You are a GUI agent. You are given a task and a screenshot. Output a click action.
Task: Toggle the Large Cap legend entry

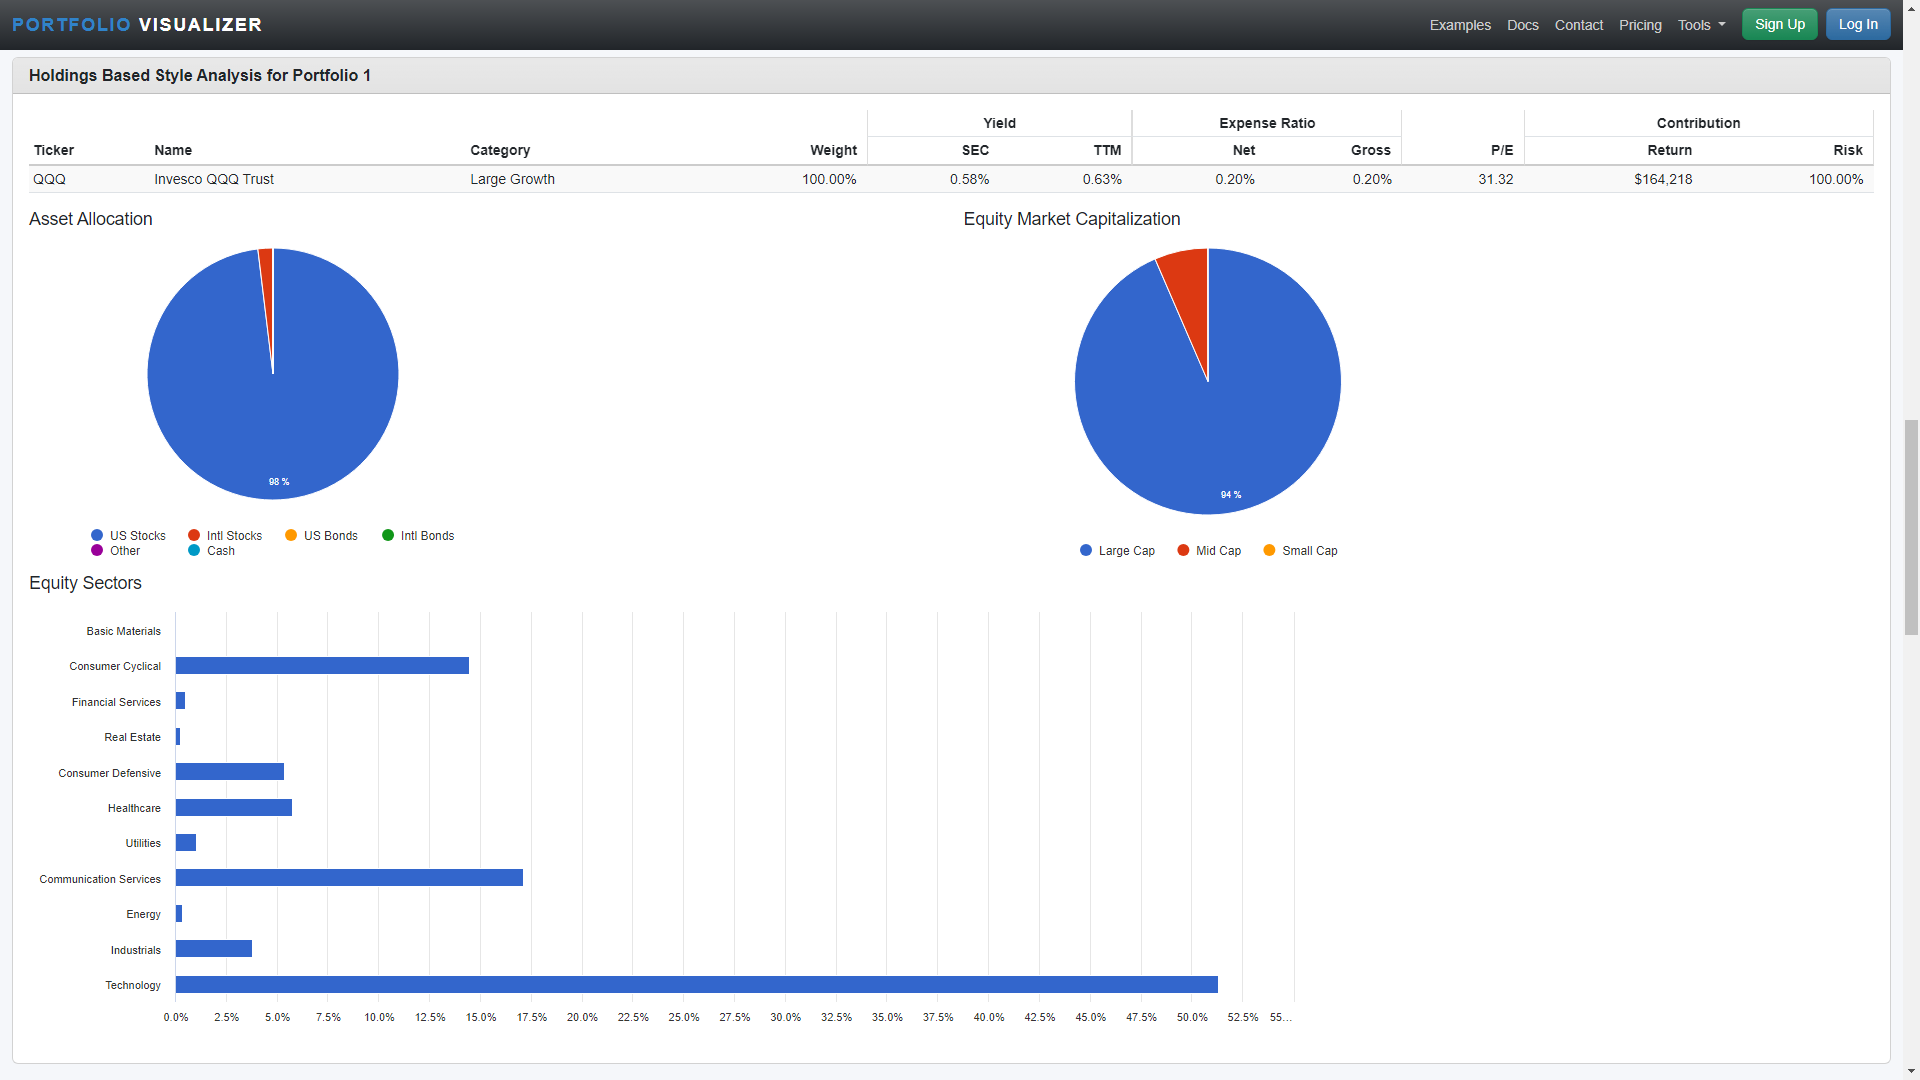(x=1125, y=551)
